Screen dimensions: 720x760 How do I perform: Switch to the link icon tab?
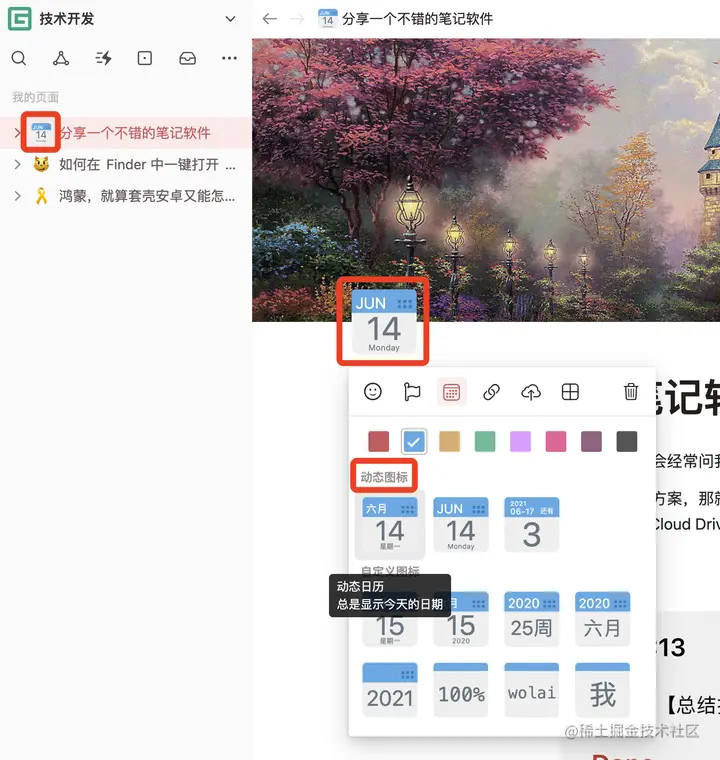coord(491,392)
